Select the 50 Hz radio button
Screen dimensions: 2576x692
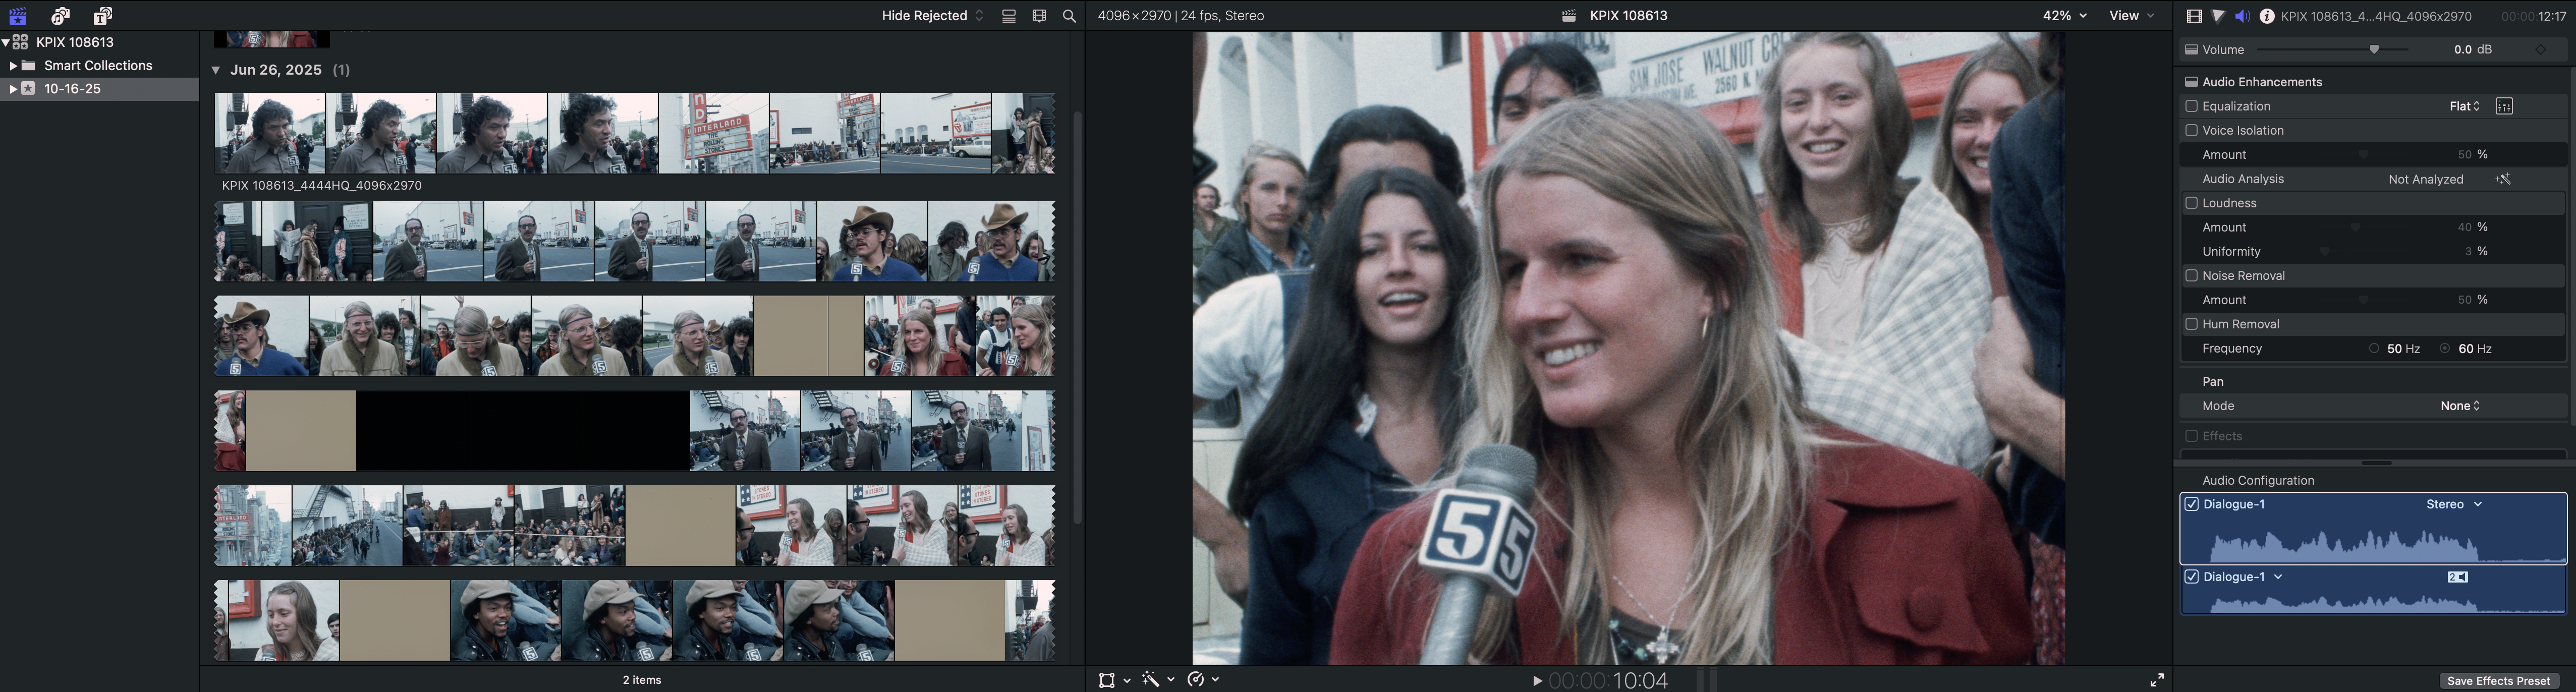(x=2374, y=349)
